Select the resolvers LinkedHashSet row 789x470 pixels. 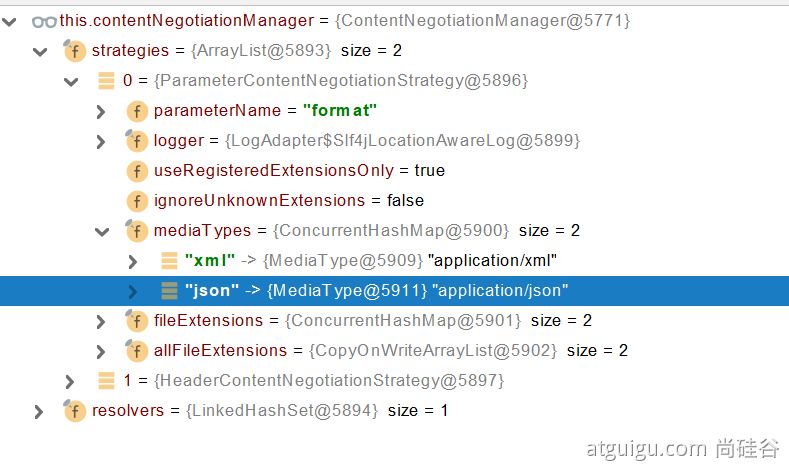click(x=270, y=410)
